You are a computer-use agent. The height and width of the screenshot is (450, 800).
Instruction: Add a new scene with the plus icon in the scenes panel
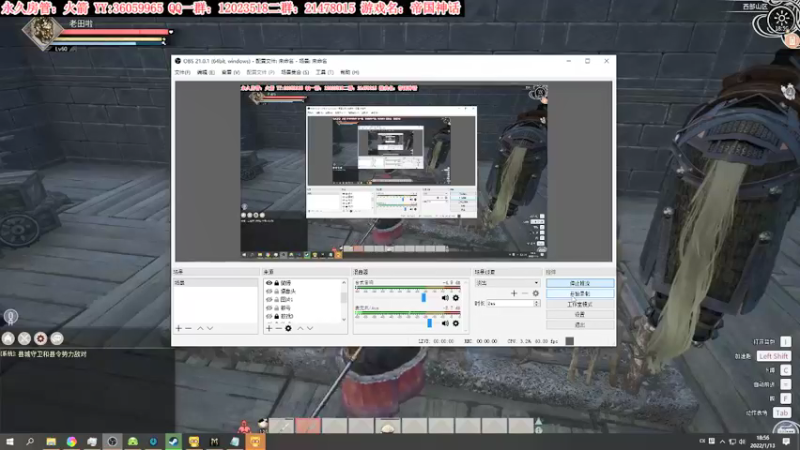pos(179,329)
